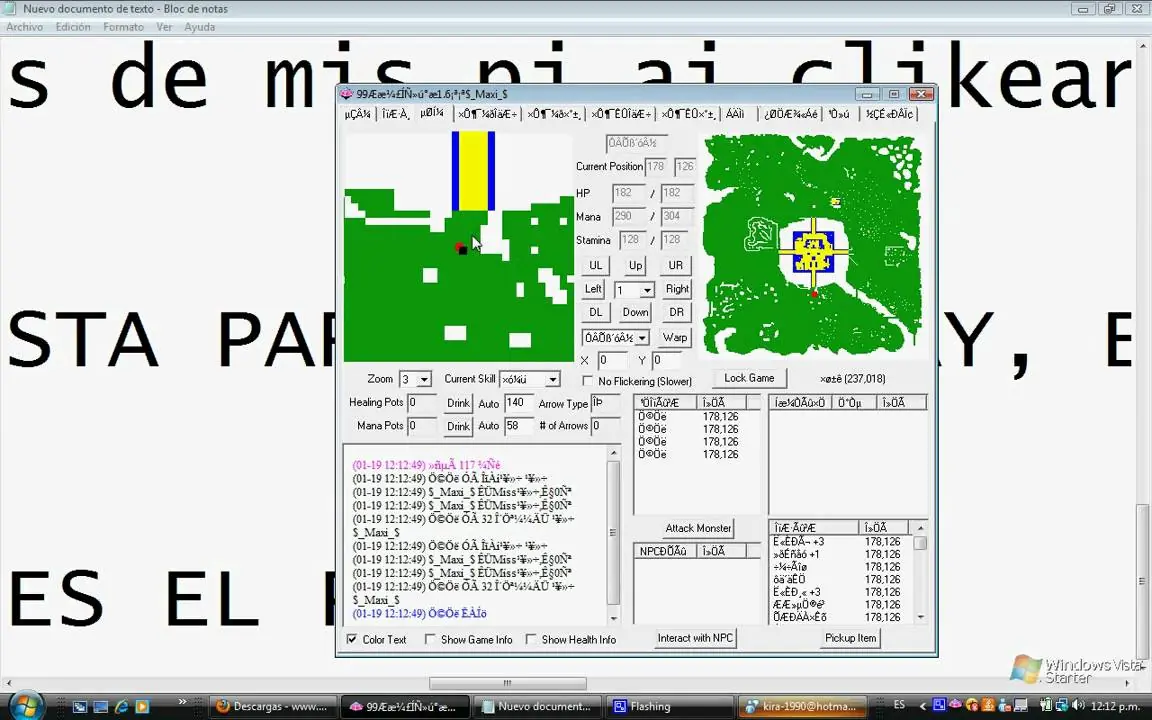Image resolution: width=1152 pixels, height=720 pixels.
Task: Open Archivo menu in Bloc de notas
Action: tap(24, 26)
